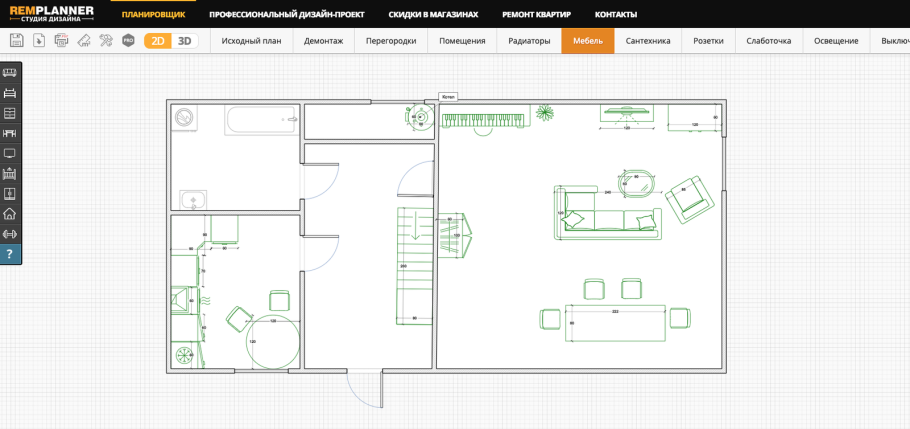
Task: Open Скидки в магазинах menu item
Action: (x=433, y=15)
